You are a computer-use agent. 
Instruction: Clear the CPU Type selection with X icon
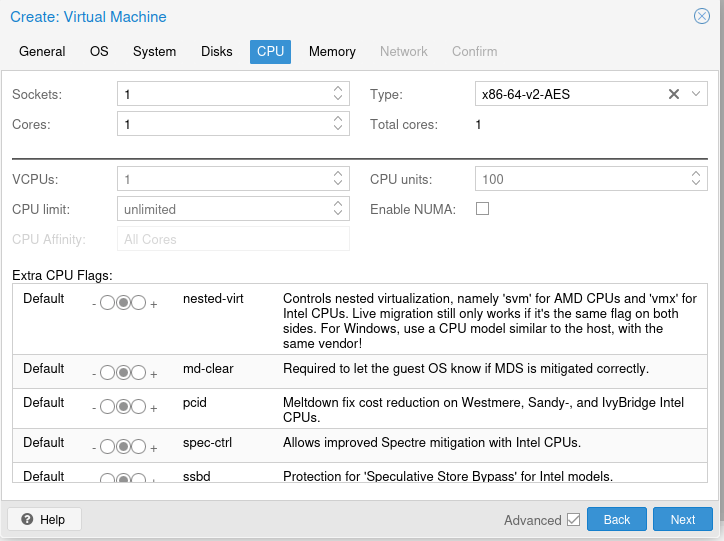673,94
